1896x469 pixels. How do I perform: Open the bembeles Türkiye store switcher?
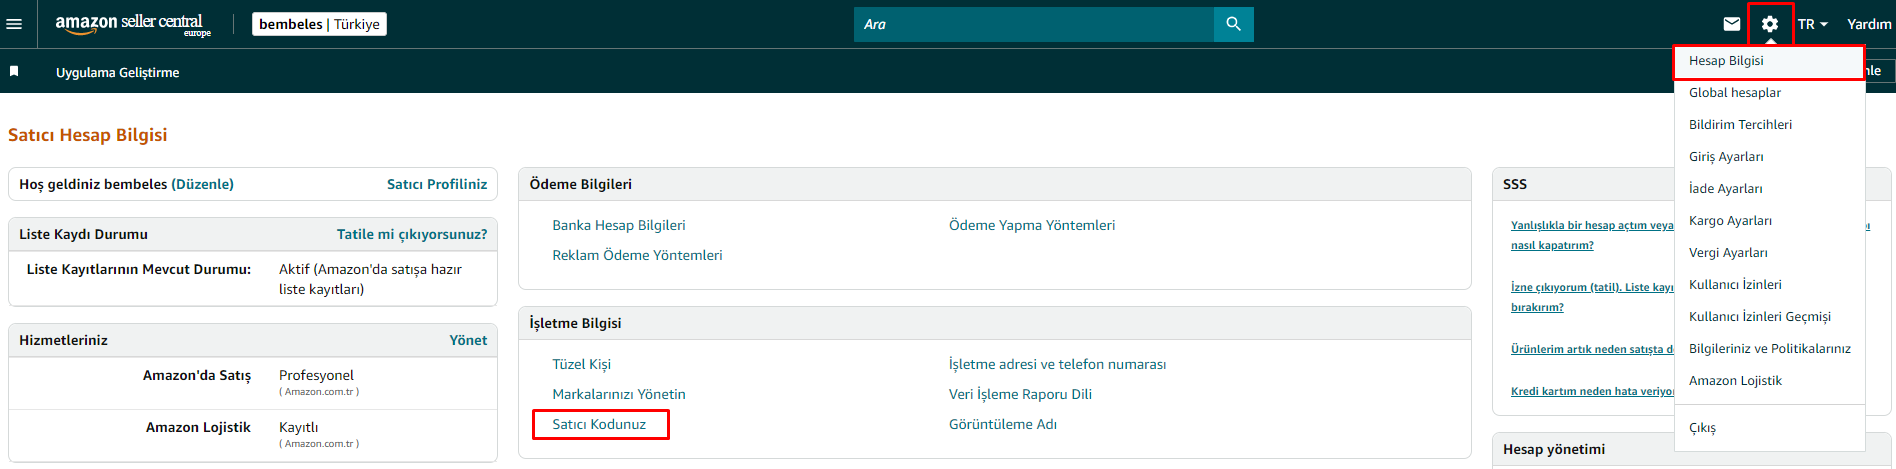319,24
